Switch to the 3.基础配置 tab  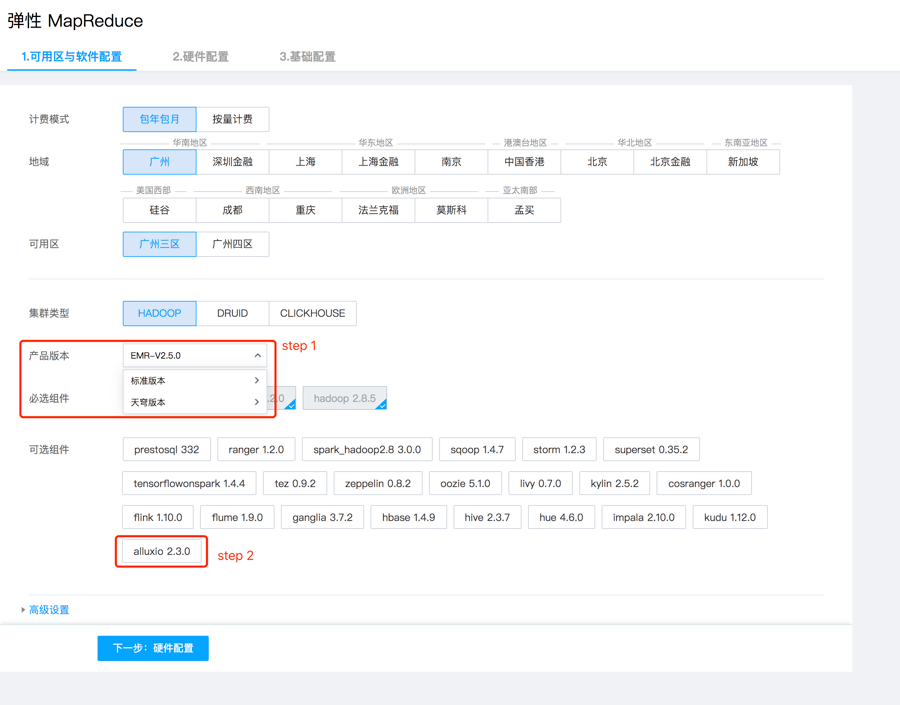[x=307, y=57]
